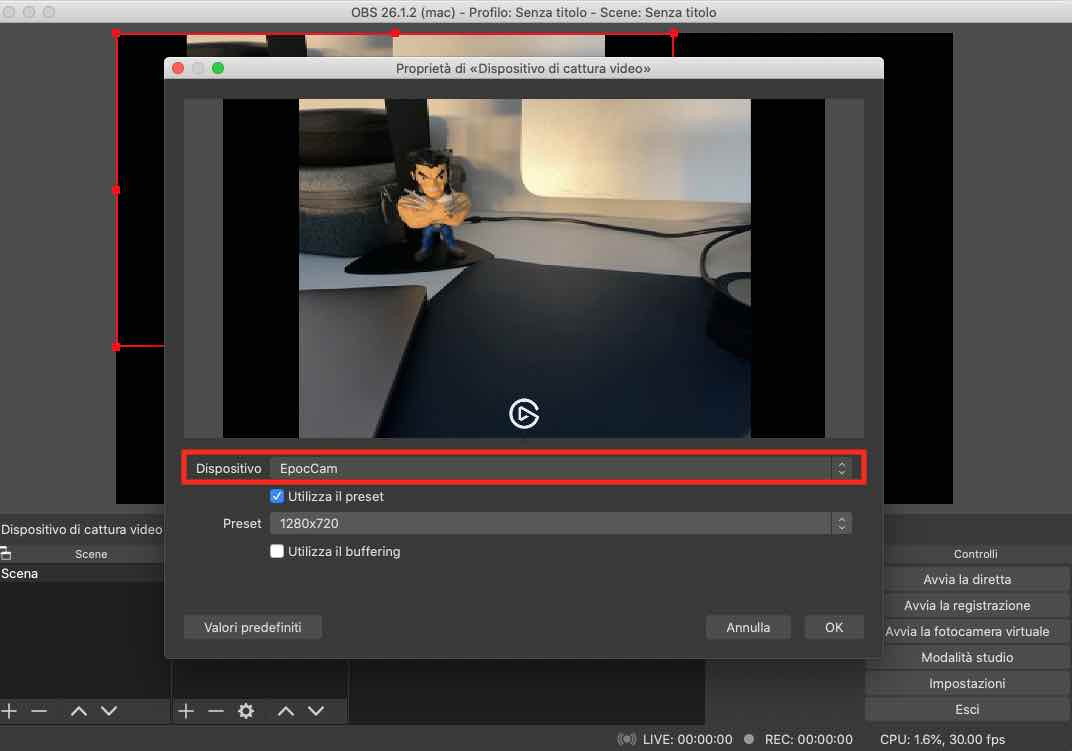Click Annulla to cancel properties
Viewport: 1072px width, 751px height.
click(x=748, y=627)
